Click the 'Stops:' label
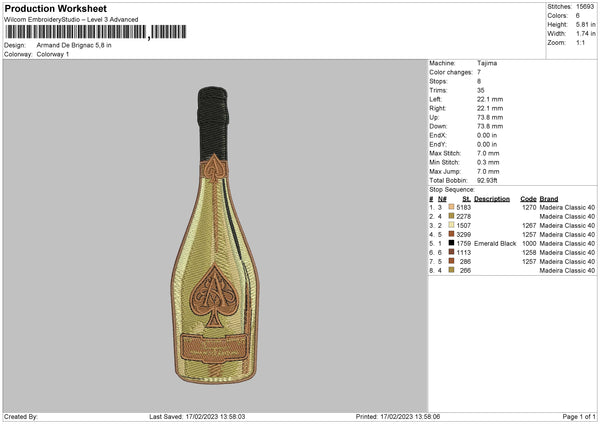This screenshot has height=424, width=600. pos(438,81)
